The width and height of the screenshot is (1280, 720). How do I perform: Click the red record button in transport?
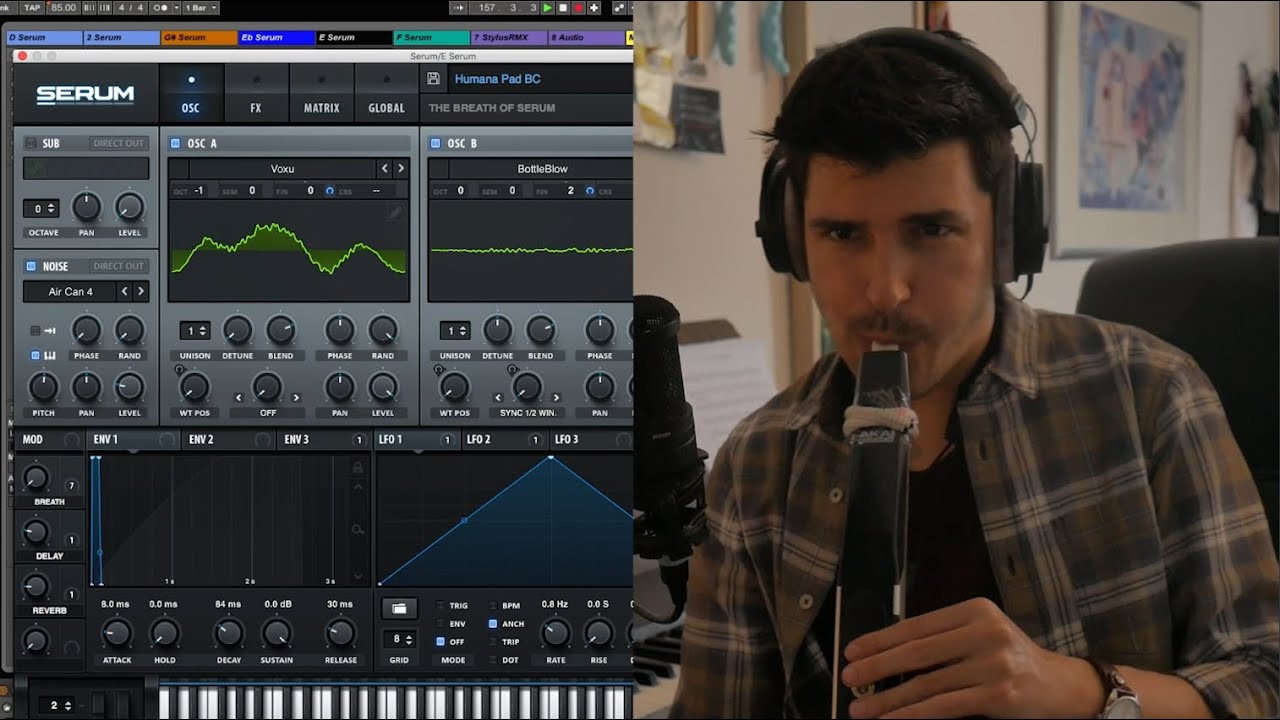[x=578, y=8]
